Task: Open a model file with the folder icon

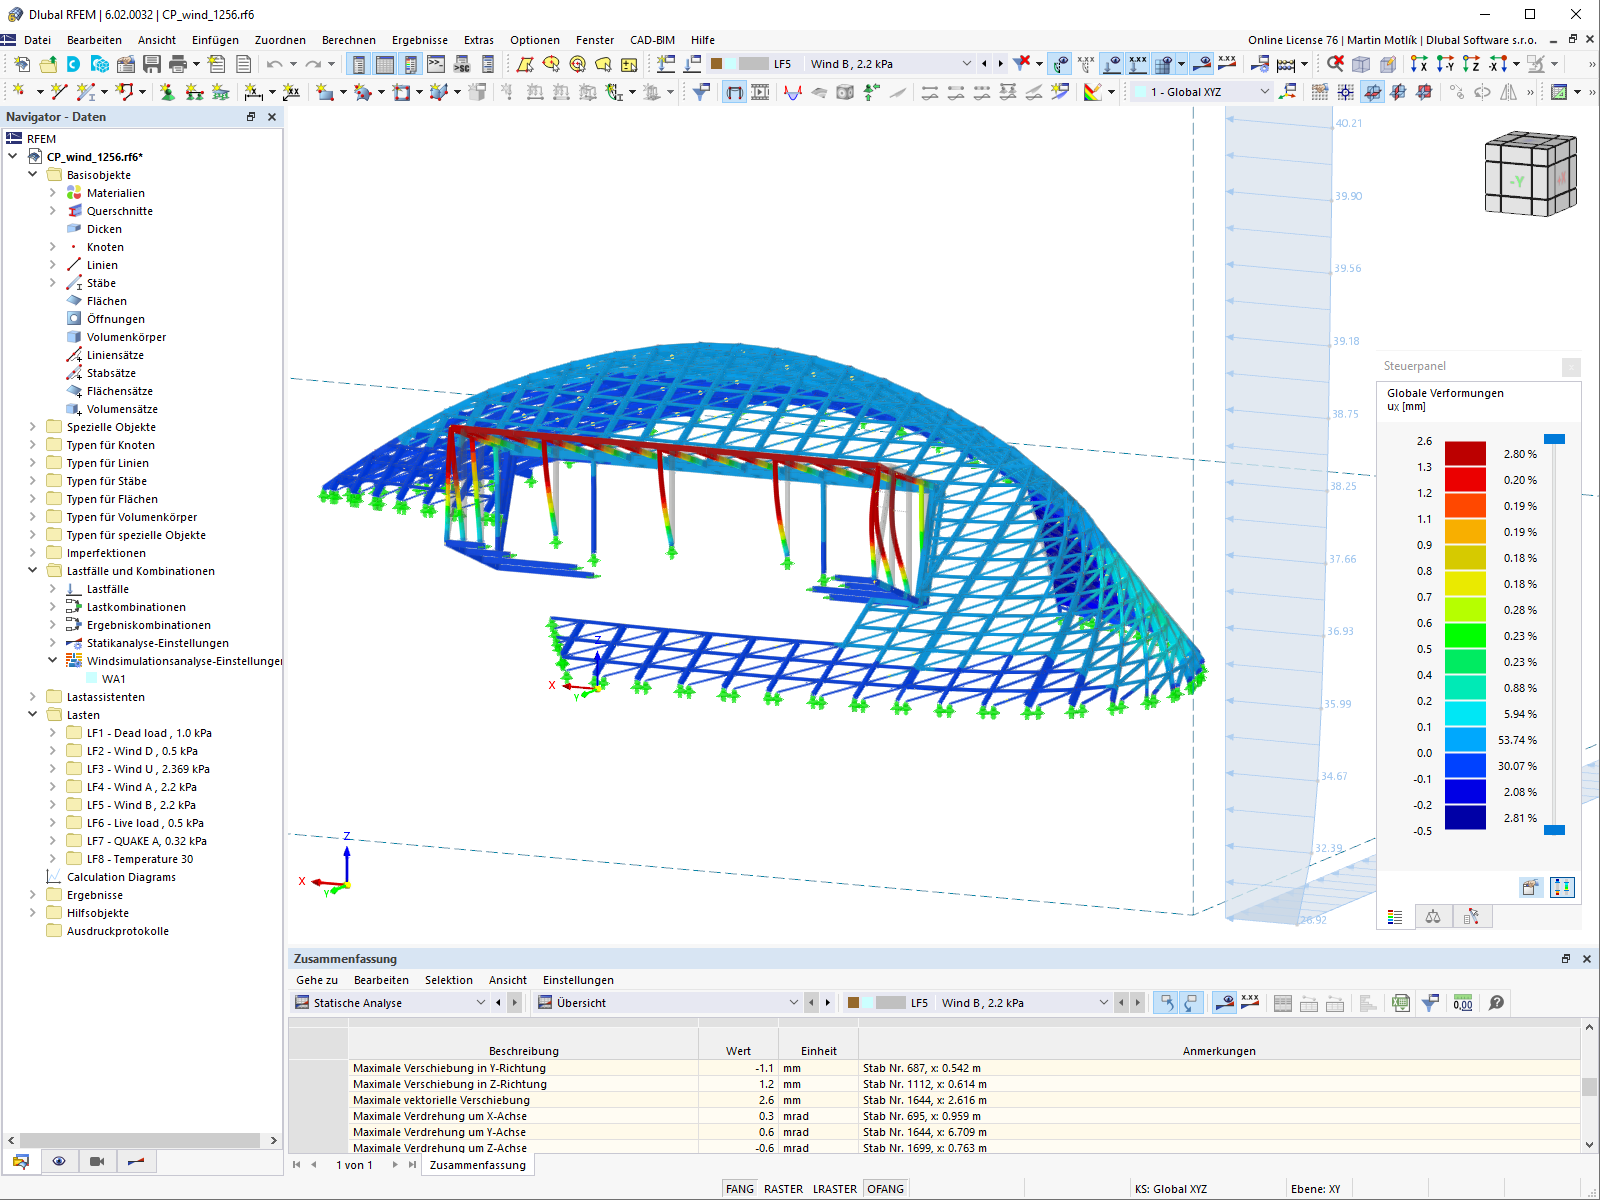Action: 48,64
